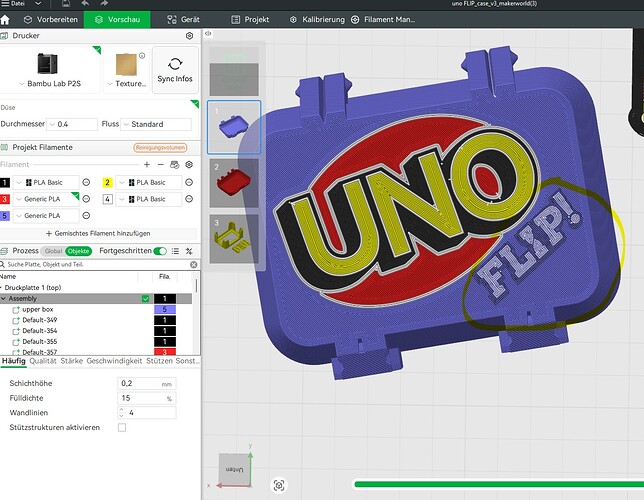Switch process scope to Global
Screen dimensions: 644x500
(x=53, y=251)
